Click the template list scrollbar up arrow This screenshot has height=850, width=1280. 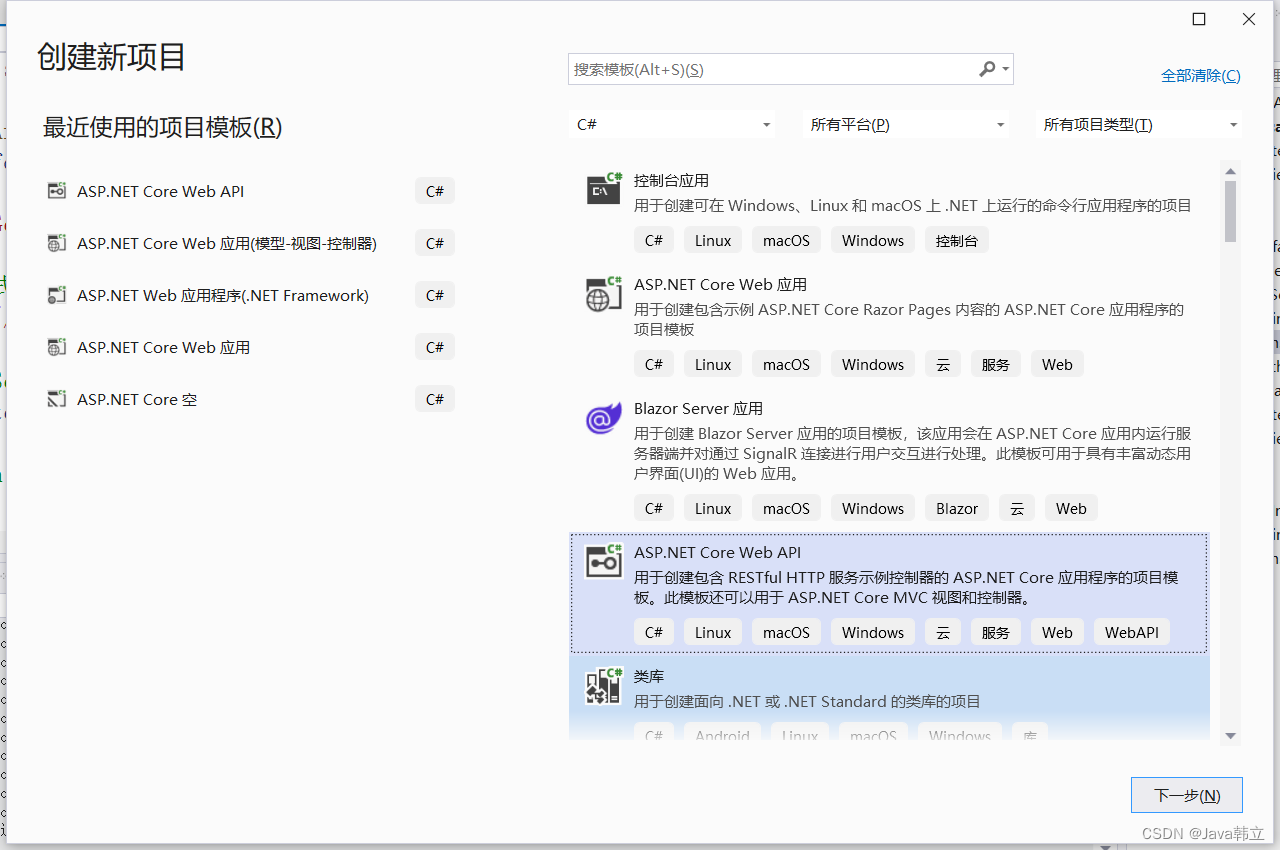coord(1231,169)
